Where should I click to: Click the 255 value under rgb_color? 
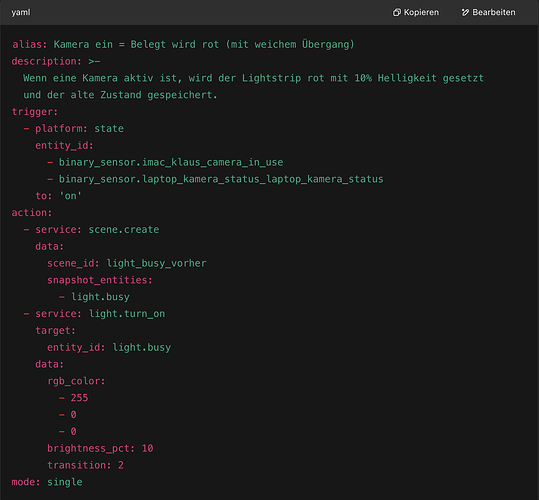pos(79,398)
